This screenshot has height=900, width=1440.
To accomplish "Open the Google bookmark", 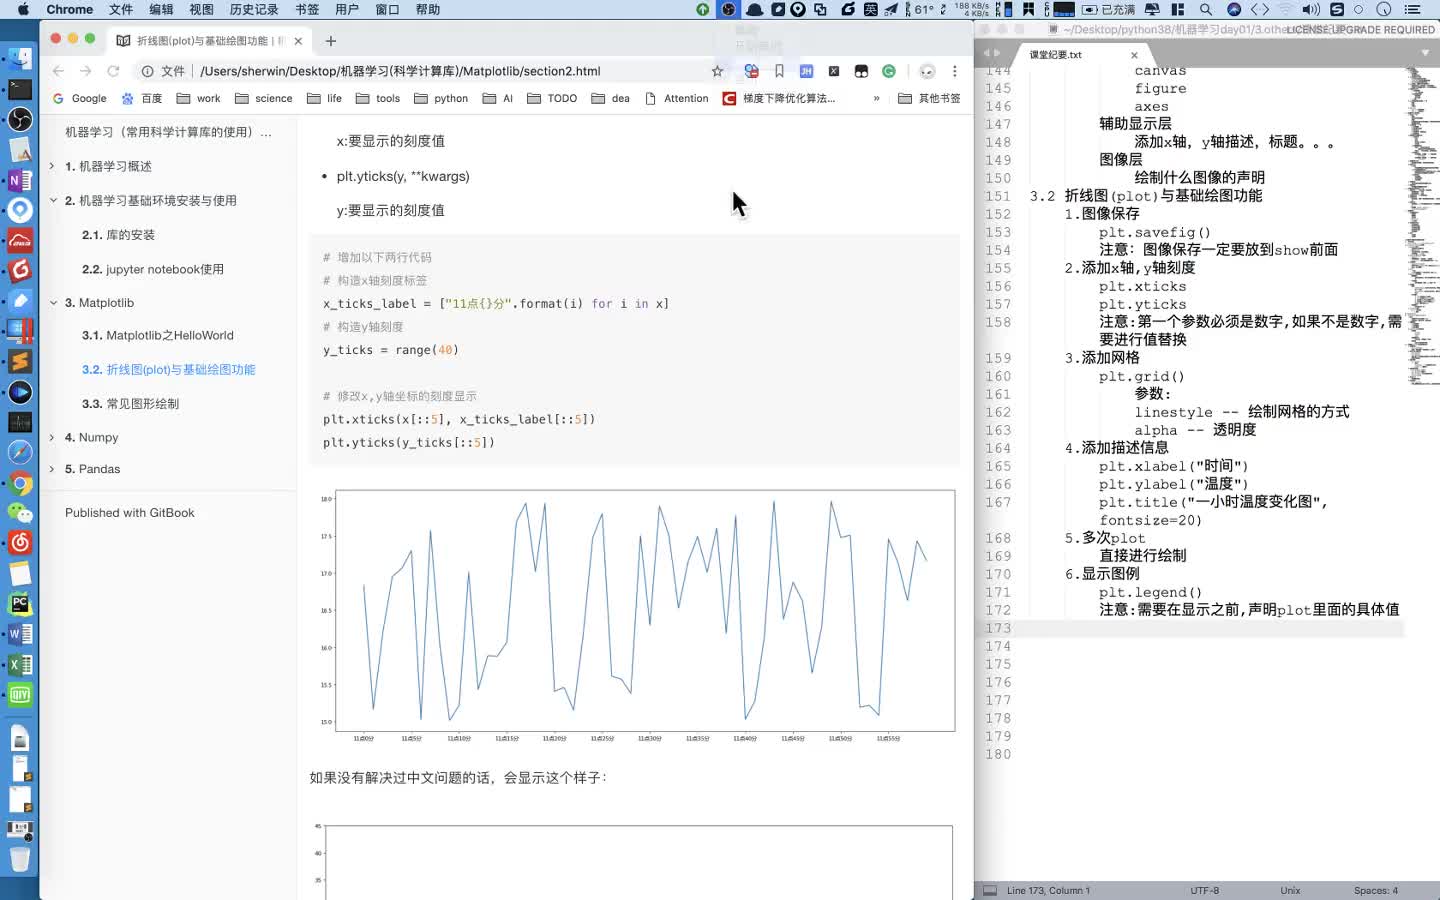I will tap(79, 98).
